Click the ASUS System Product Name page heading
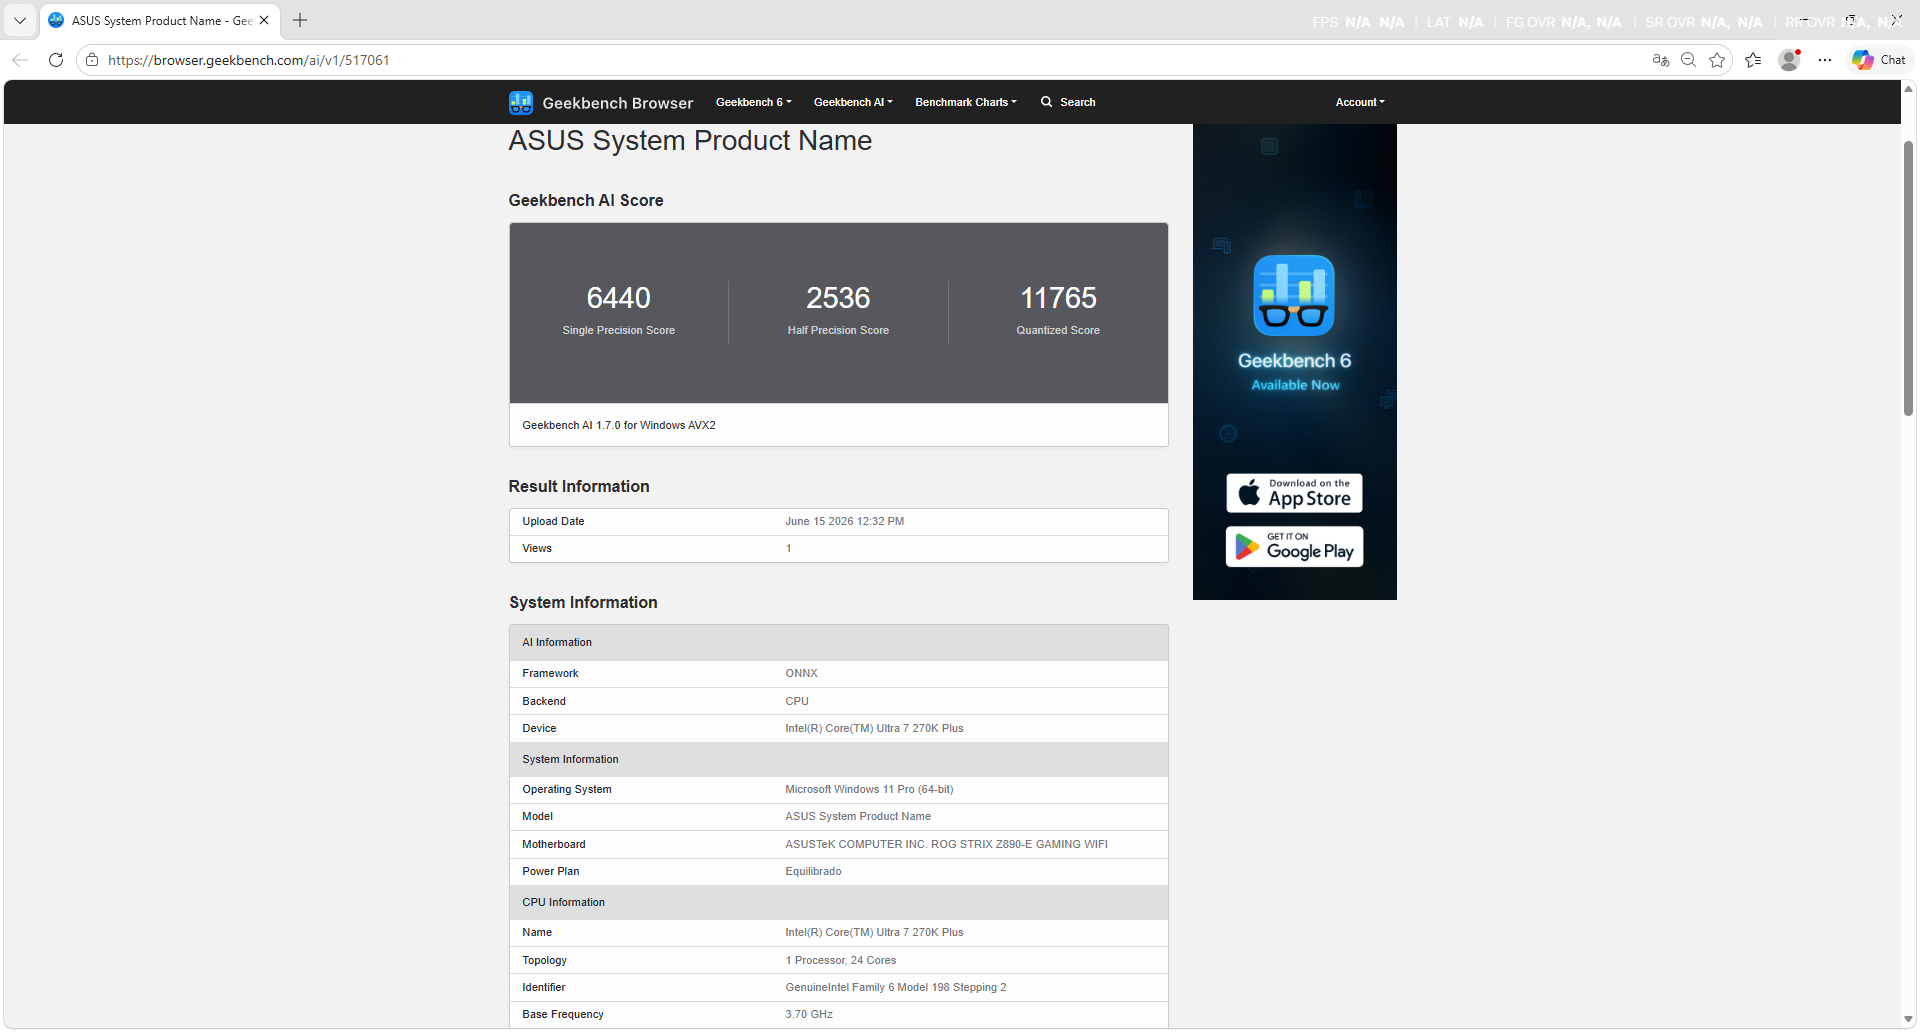This screenshot has height=1032, width=1920. tap(690, 140)
